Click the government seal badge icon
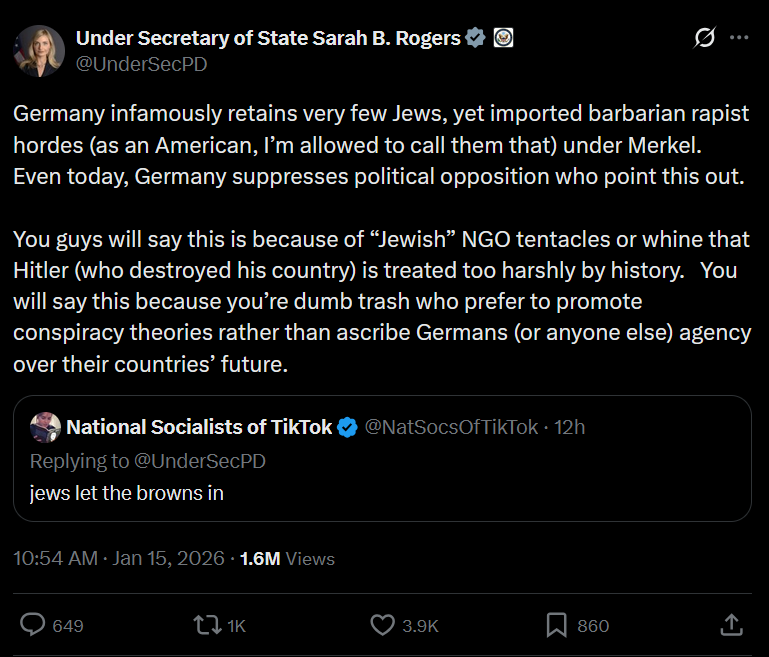The width and height of the screenshot is (769, 657). click(x=504, y=38)
